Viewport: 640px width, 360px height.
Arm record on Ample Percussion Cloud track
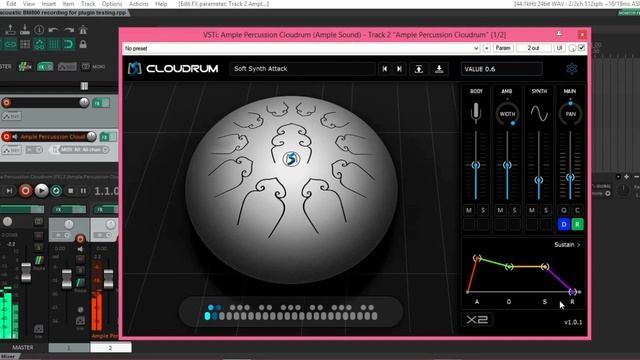pos(6,137)
